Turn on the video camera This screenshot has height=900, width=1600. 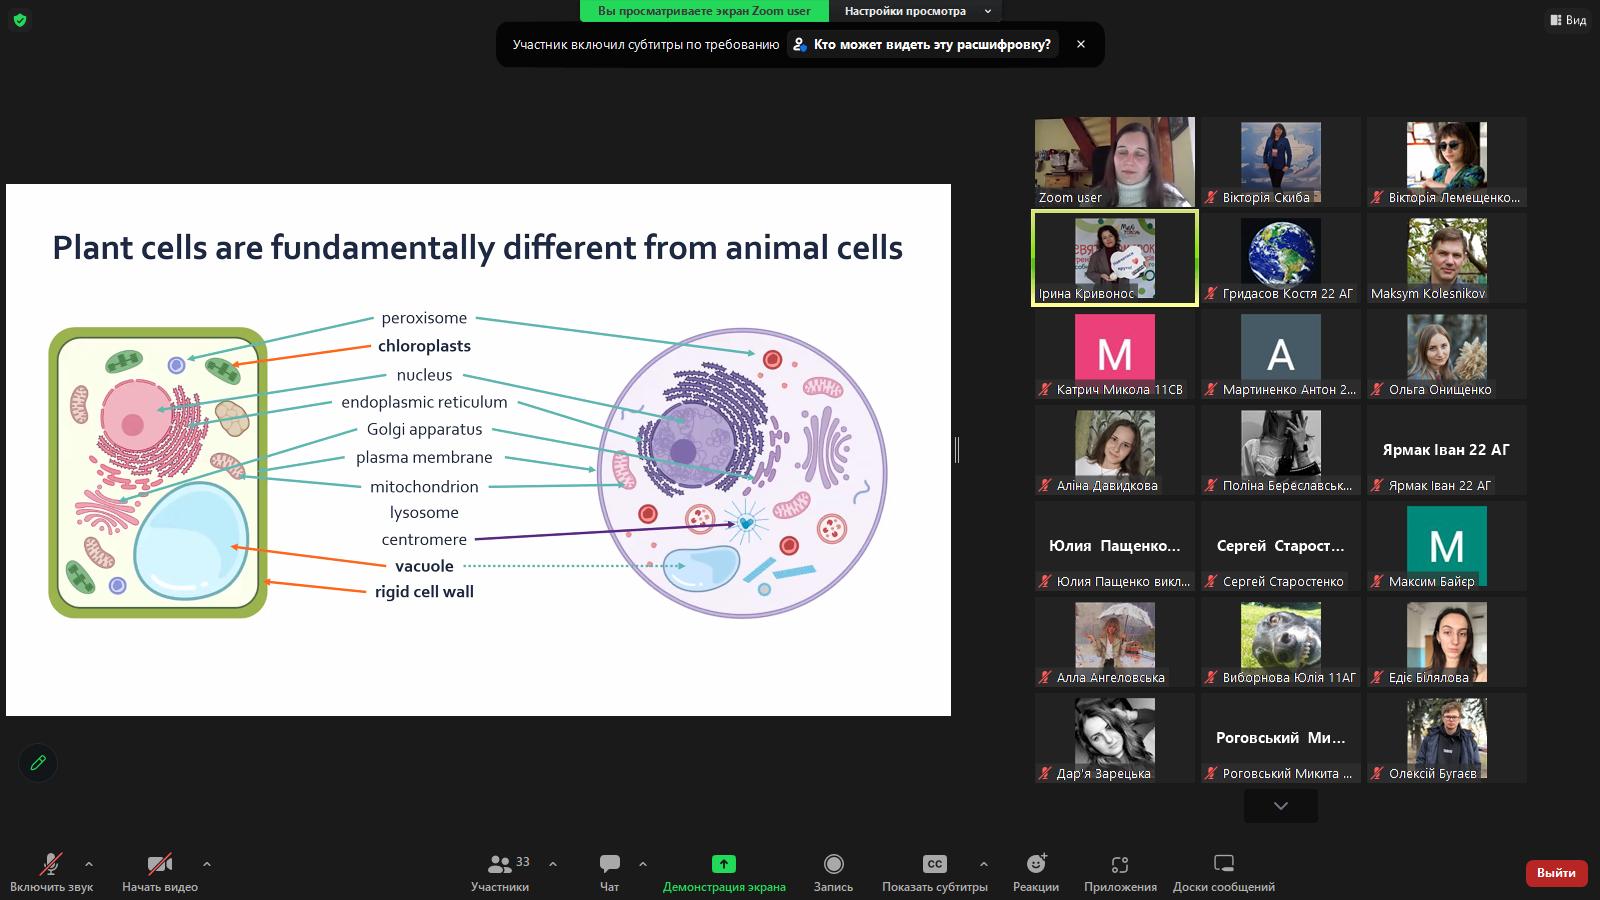(159, 864)
